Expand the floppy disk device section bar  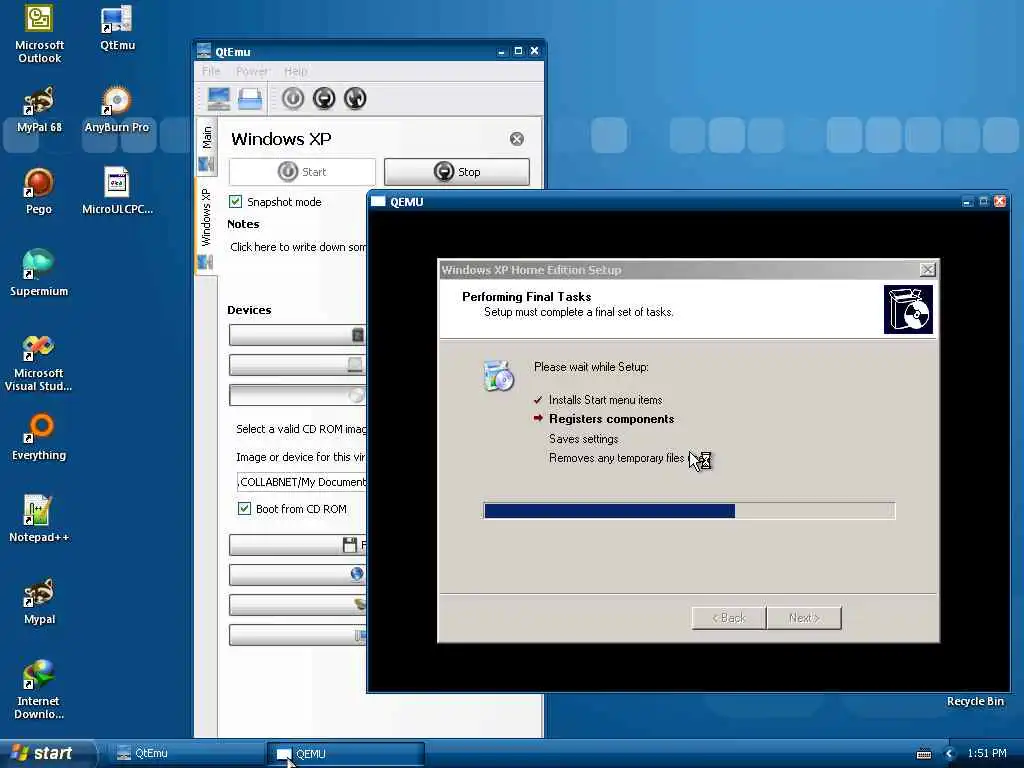(297, 545)
